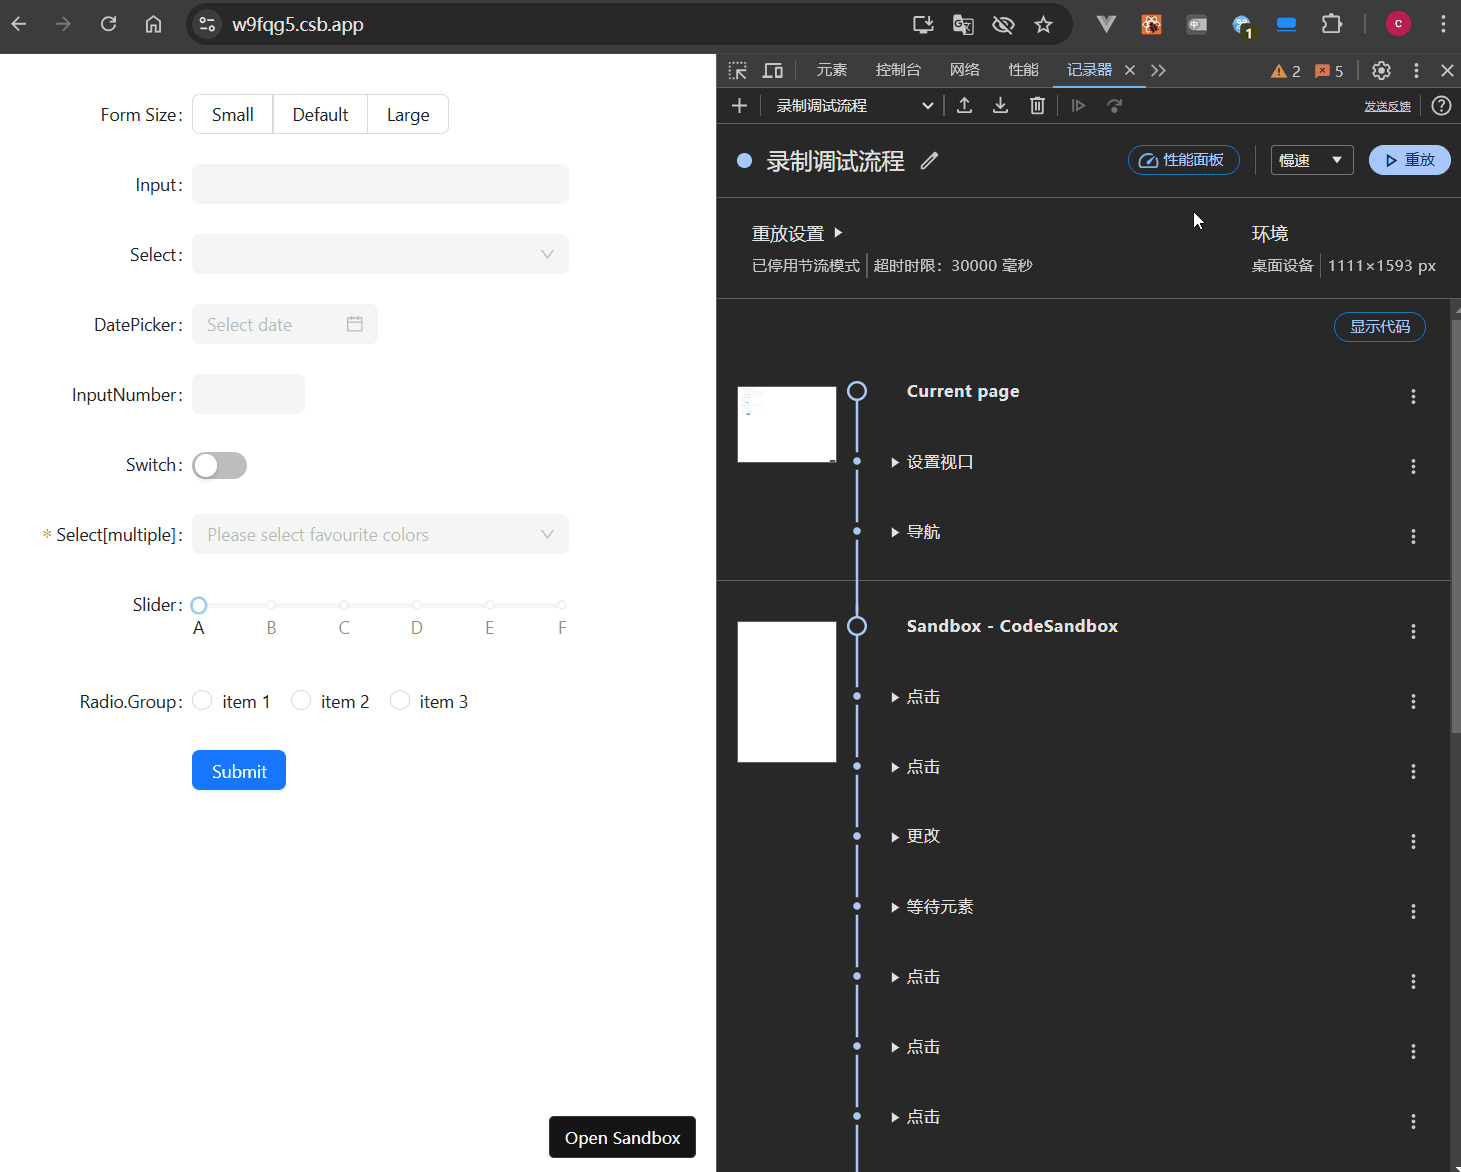
Task: Click the export recording upload icon
Action: coord(964,105)
